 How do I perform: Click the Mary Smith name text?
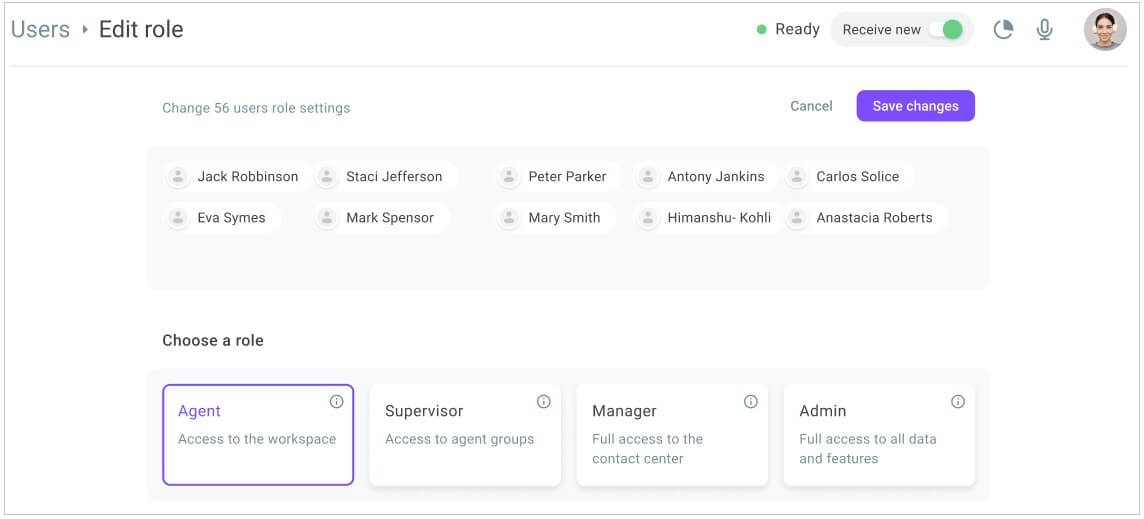pos(565,218)
